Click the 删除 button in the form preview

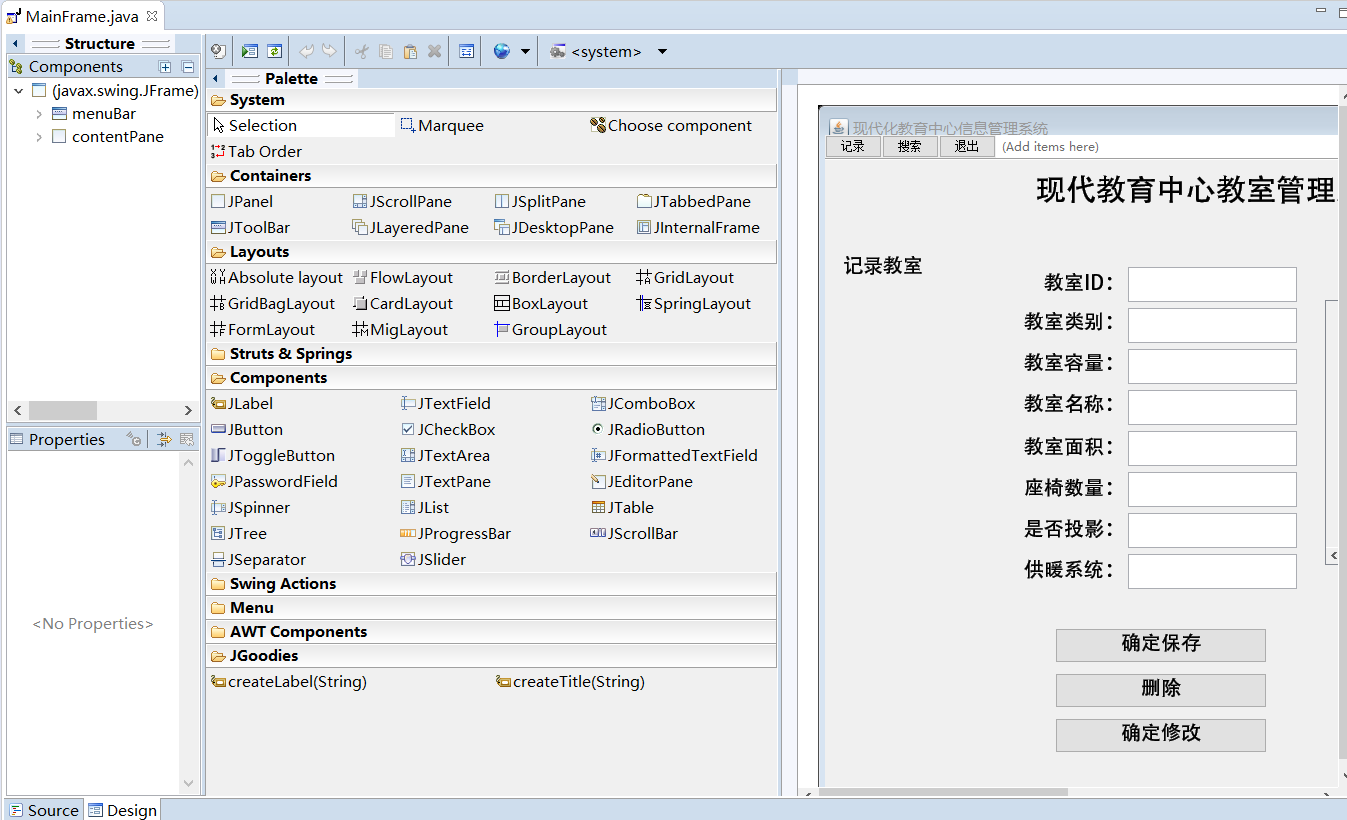click(x=1160, y=690)
